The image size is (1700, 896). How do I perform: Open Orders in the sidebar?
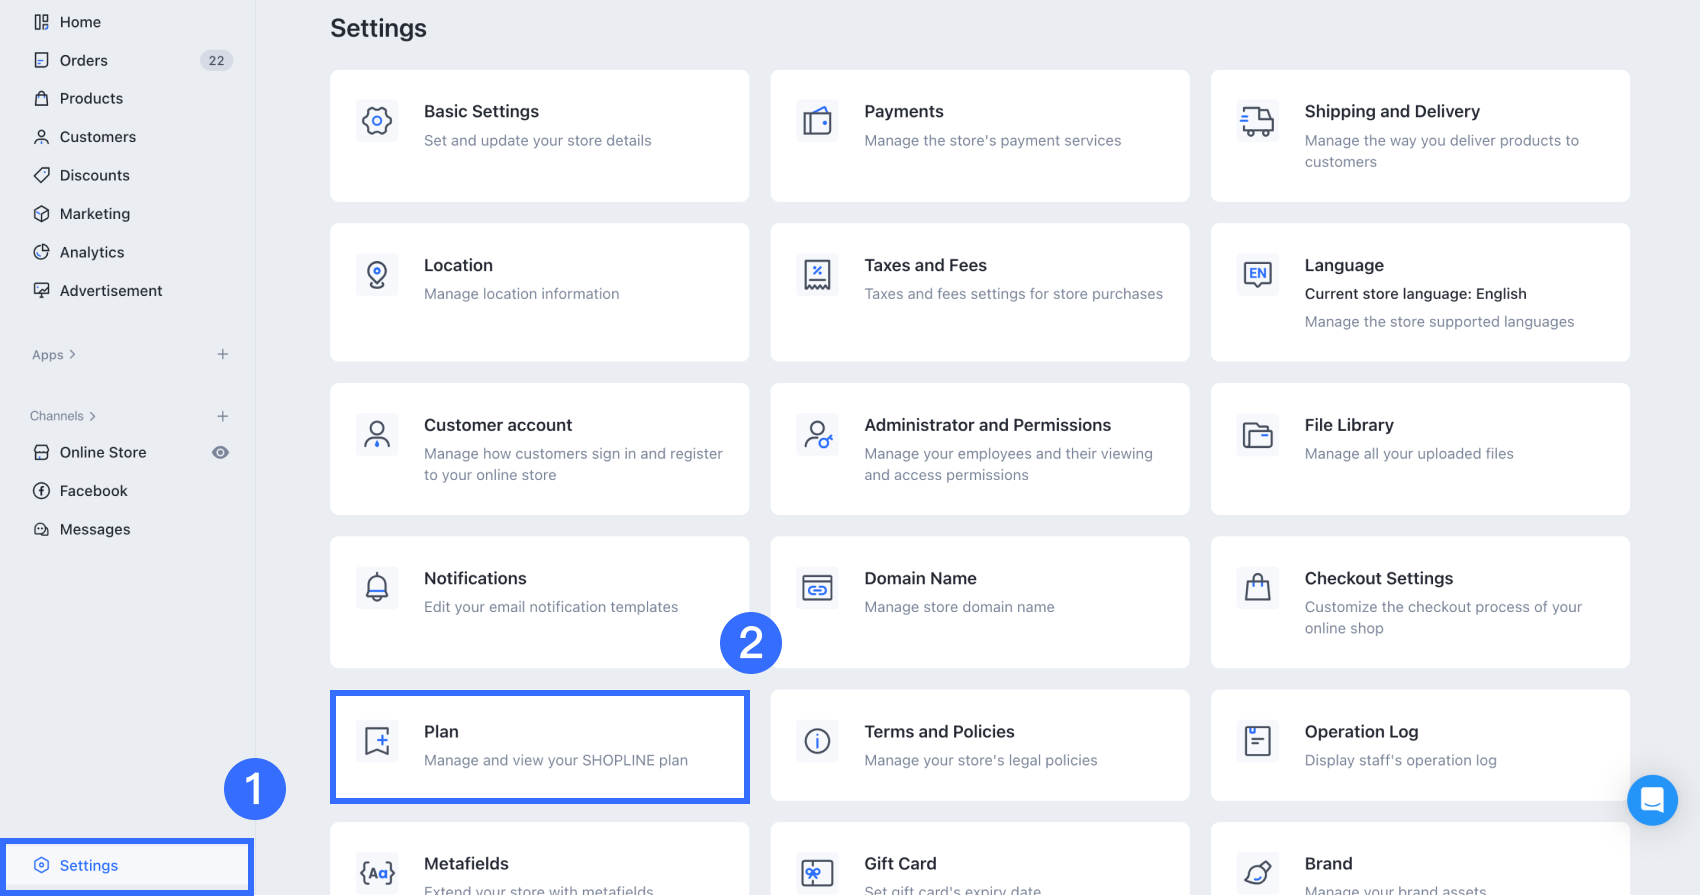click(x=84, y=61)
